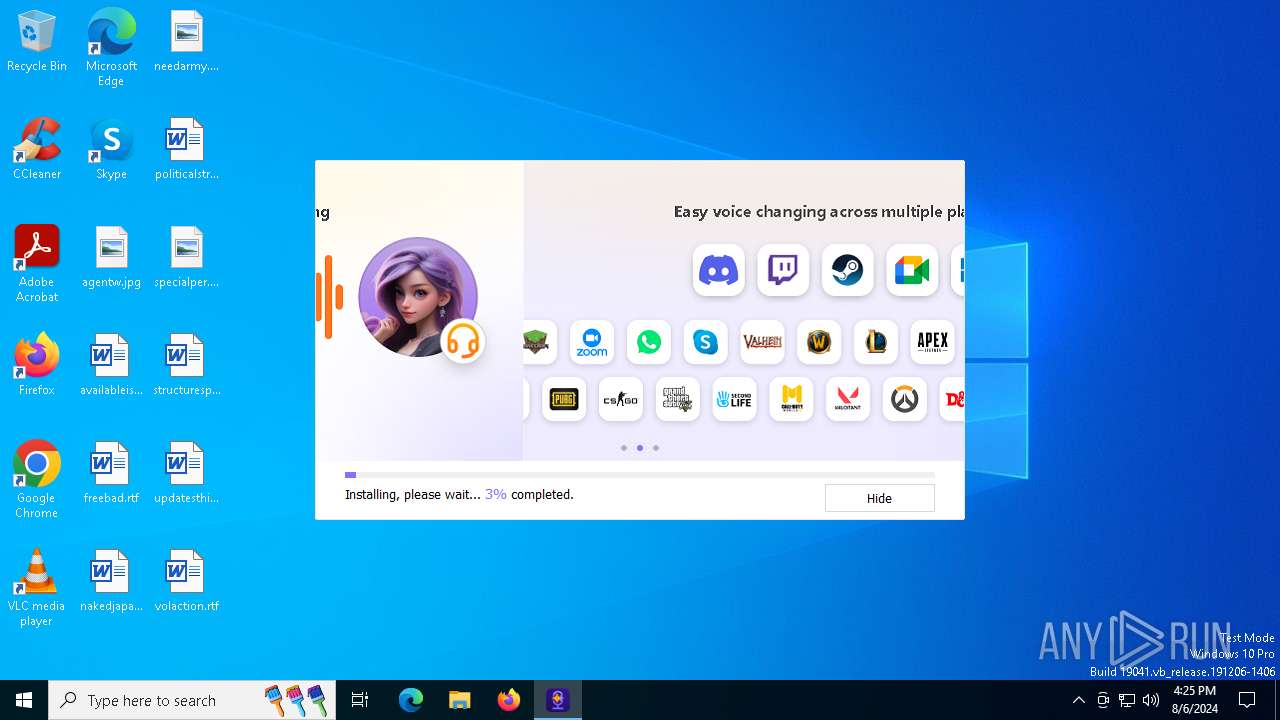Open Microsoft Edge from the taskbar

pyautogui.click(x=411, y=700)
